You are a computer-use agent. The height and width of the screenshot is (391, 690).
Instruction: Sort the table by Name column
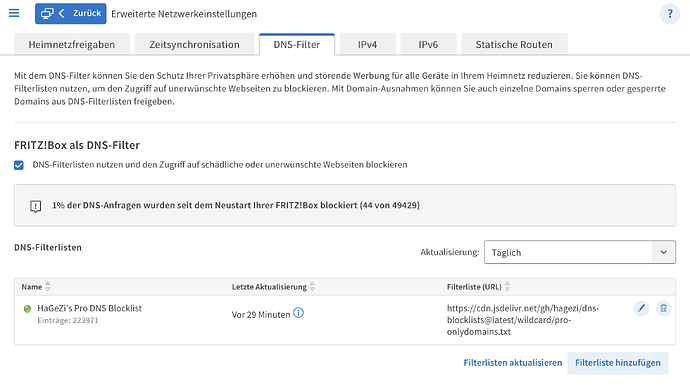point(36,287)
